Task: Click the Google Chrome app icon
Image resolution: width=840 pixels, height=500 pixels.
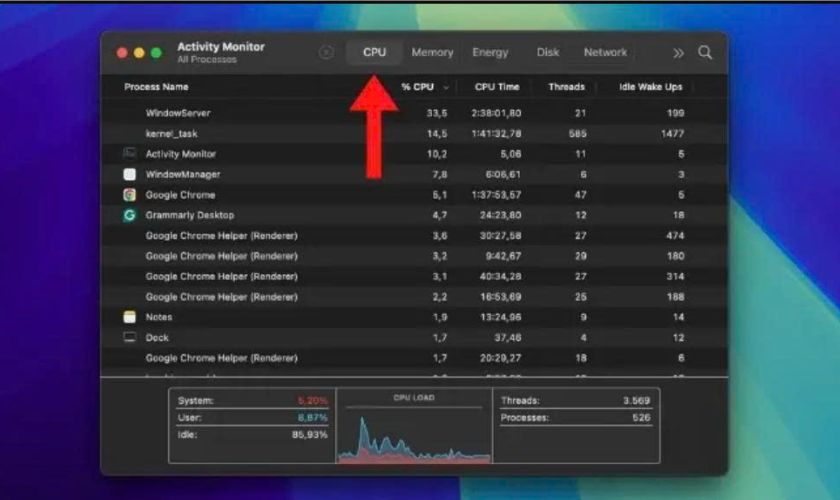Action: tap(129, 195)
